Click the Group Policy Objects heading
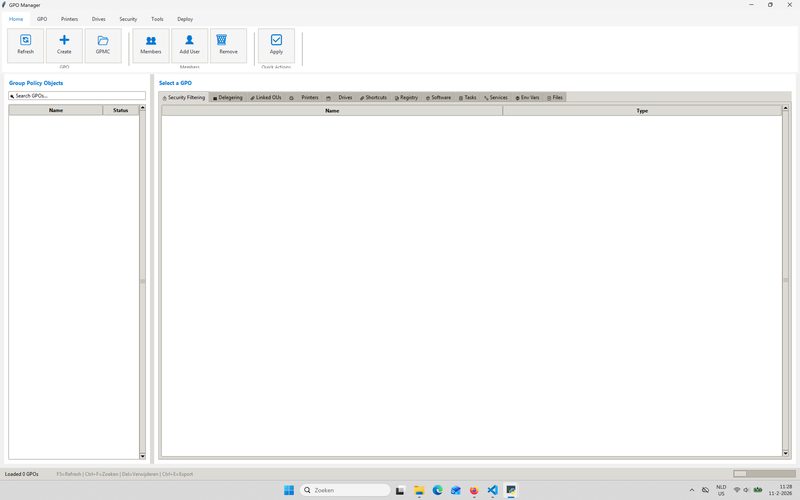Screen dimensions: 800x500 tap(36, 83)
